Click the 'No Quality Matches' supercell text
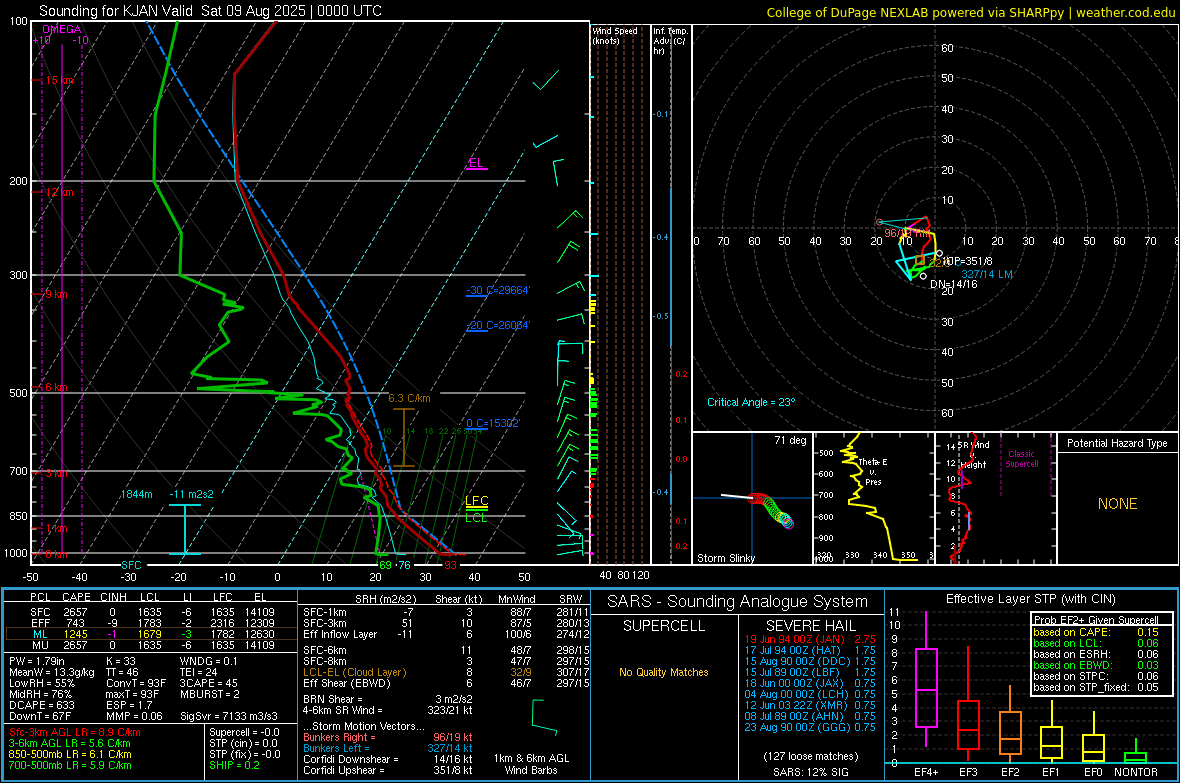1180x783 pixels. click(664, 672)
